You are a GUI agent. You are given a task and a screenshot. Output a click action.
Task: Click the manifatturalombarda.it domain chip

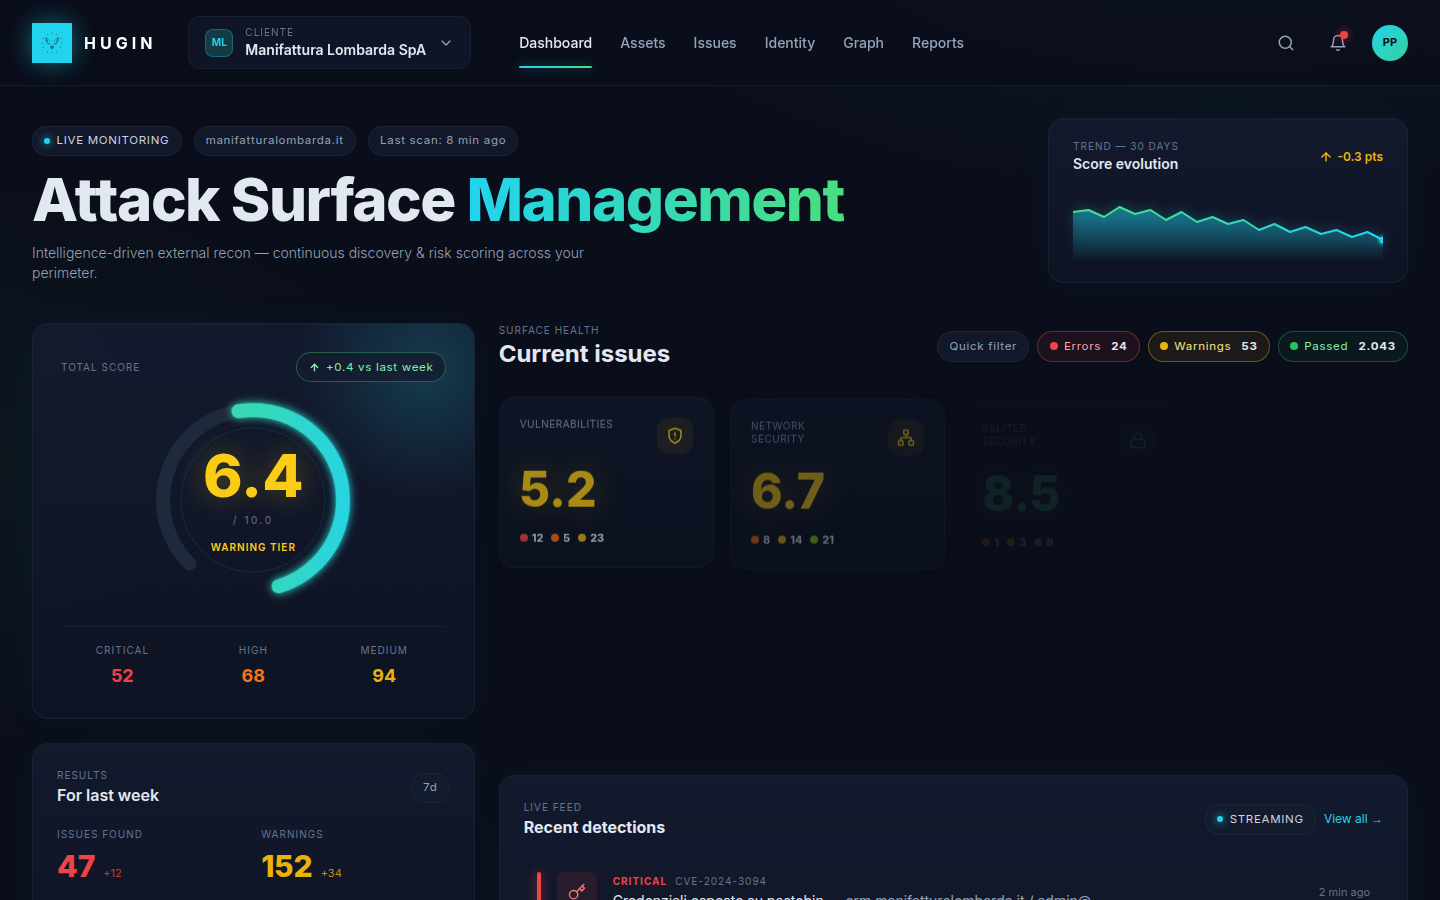click(275, 141)
